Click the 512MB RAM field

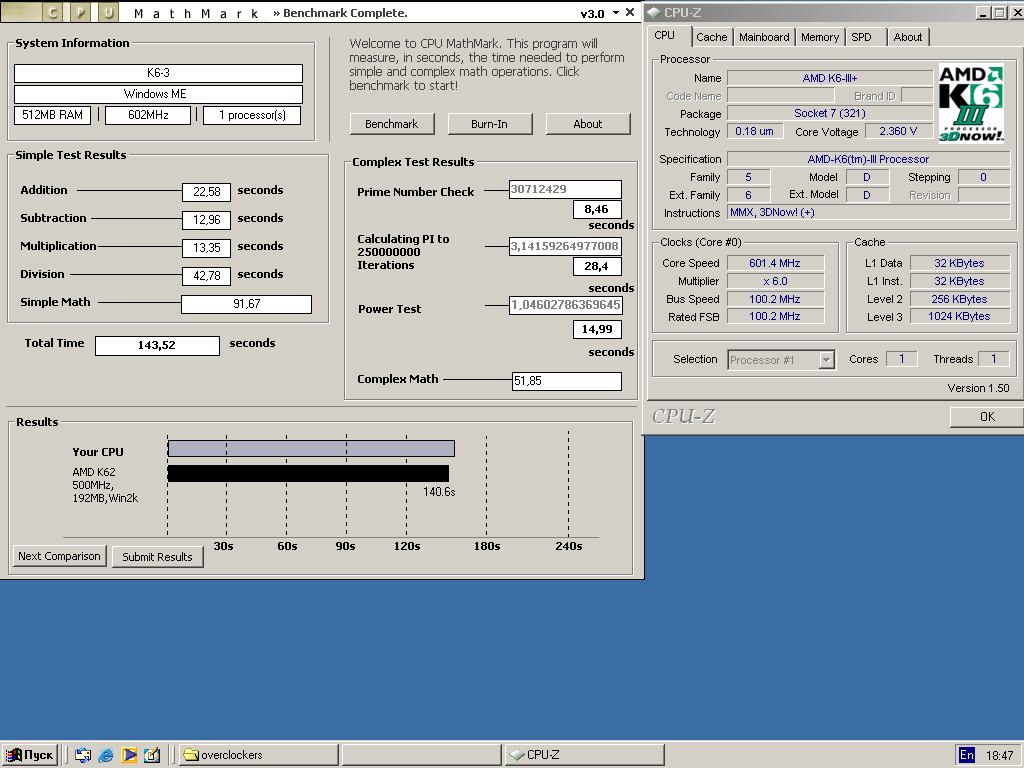52,115
